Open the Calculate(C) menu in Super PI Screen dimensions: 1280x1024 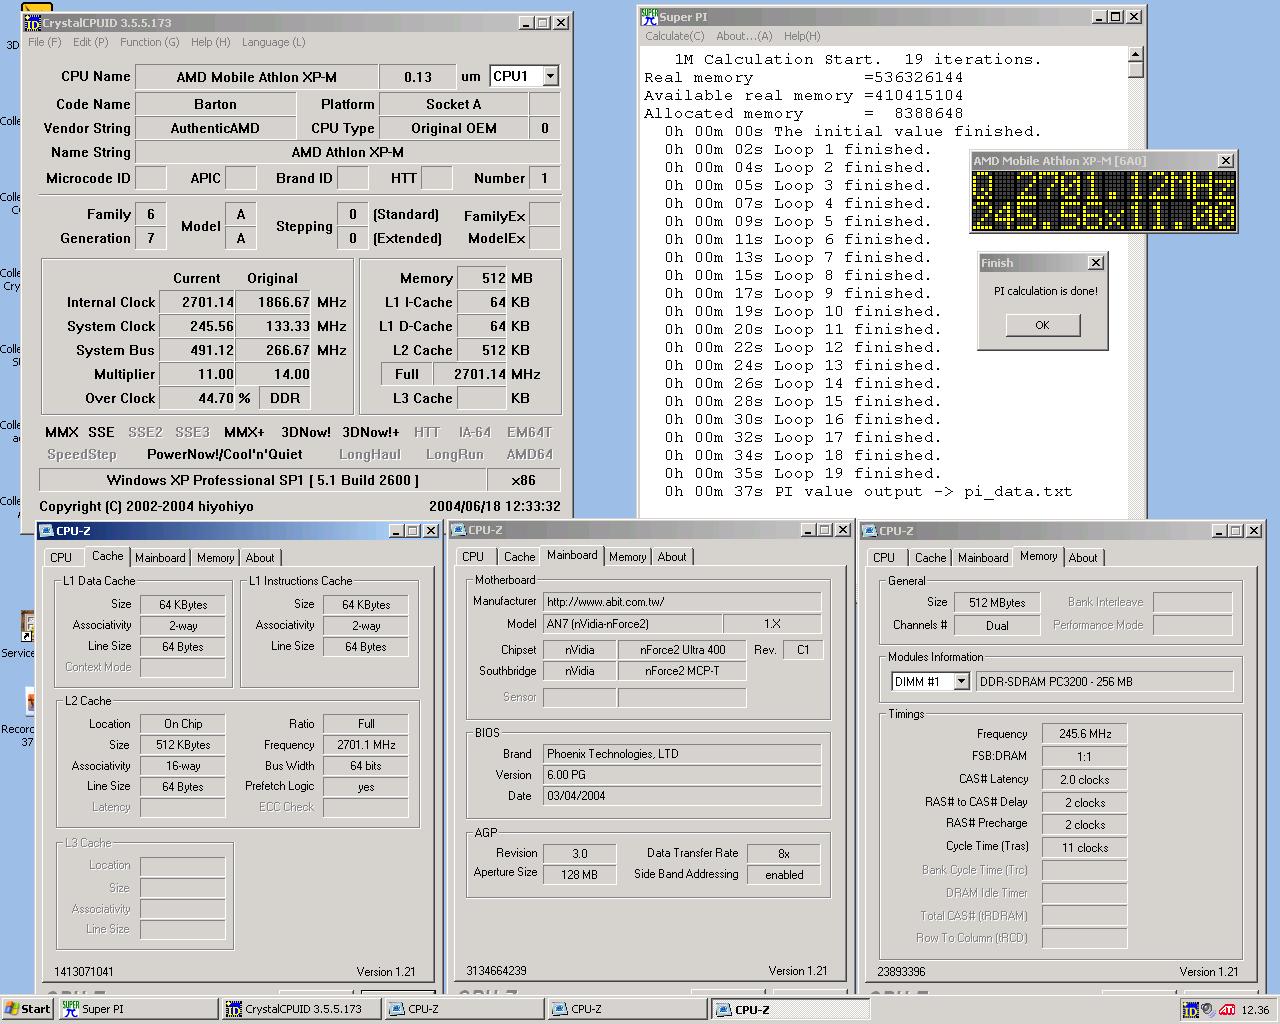pos(675,36)
